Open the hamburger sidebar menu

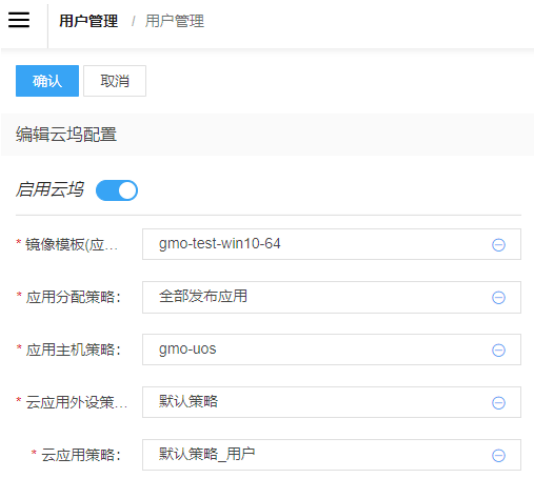(x=19, y=20)
